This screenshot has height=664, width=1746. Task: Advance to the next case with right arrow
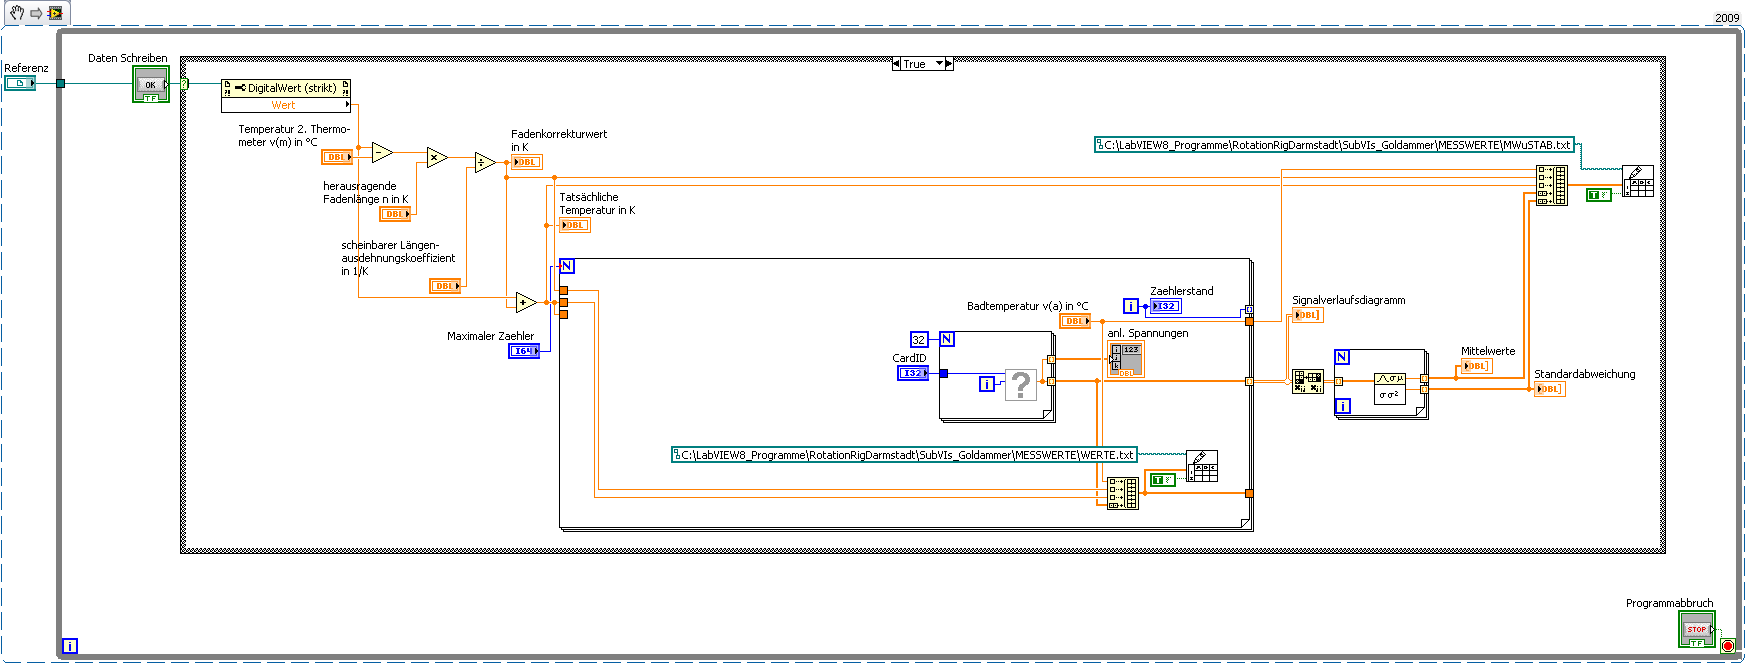click(x=949, y=64)
